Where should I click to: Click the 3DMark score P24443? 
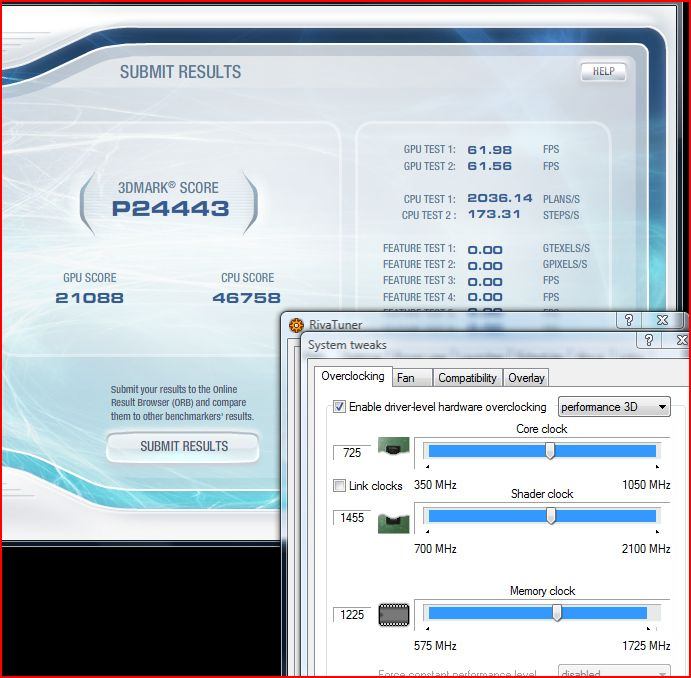click(170, 208)
